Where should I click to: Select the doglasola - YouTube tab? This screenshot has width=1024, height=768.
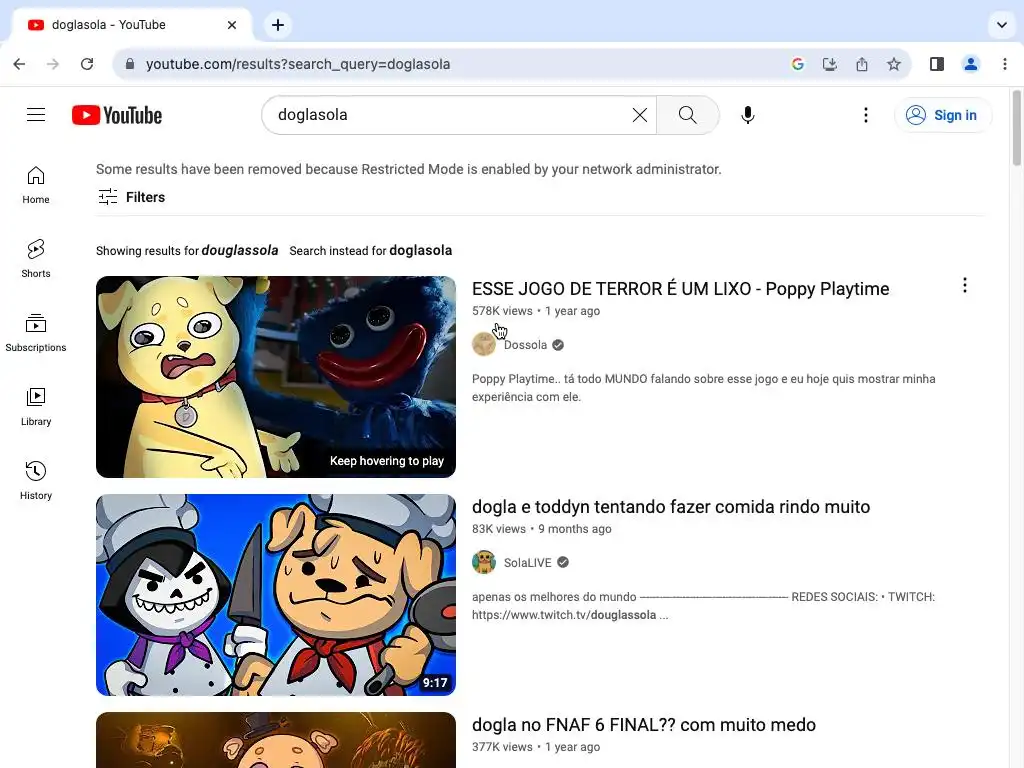131,25
